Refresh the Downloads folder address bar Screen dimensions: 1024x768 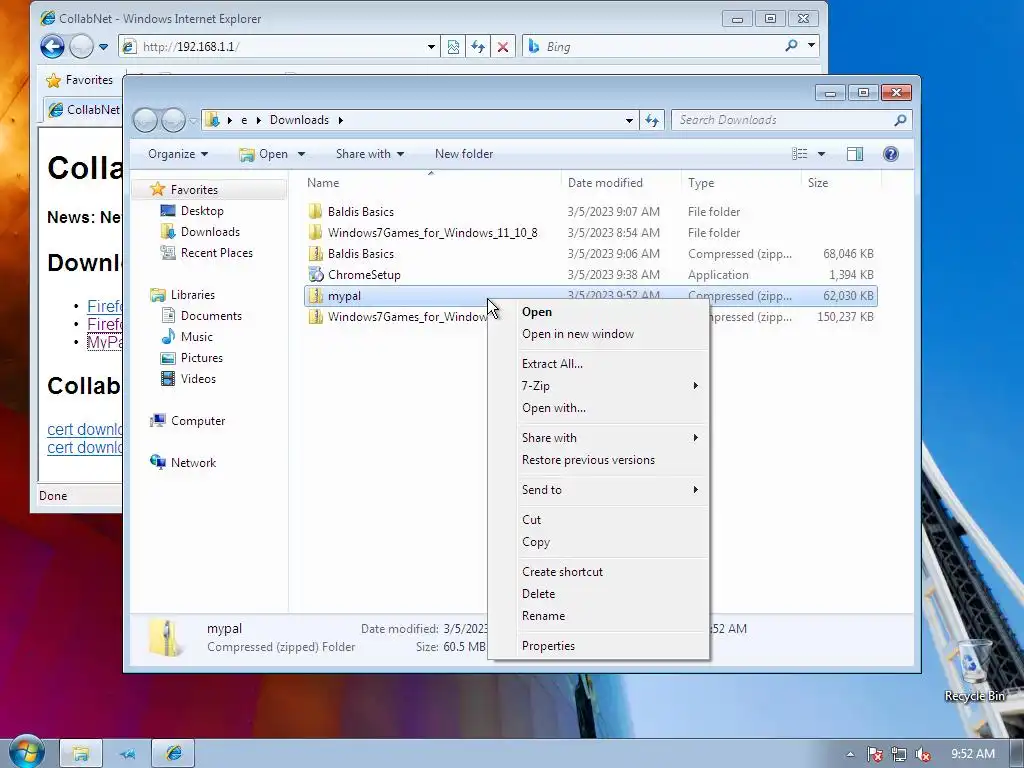click(652, 120)
